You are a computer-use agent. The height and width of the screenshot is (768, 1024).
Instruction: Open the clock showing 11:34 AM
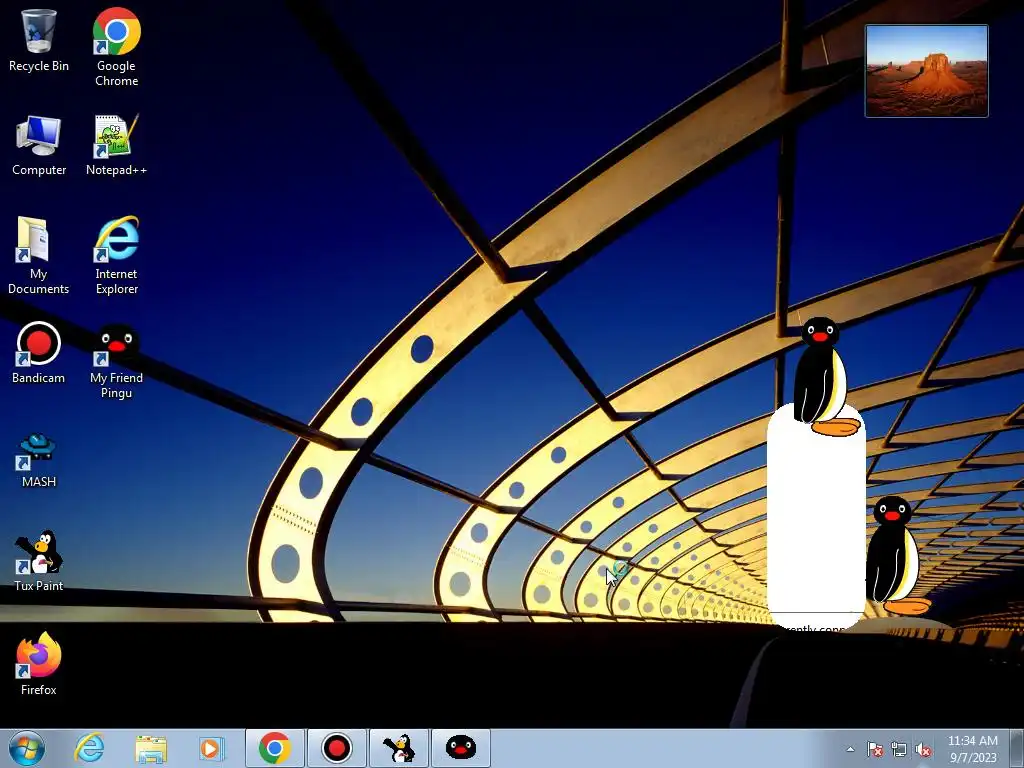click(x=973, y=749)
